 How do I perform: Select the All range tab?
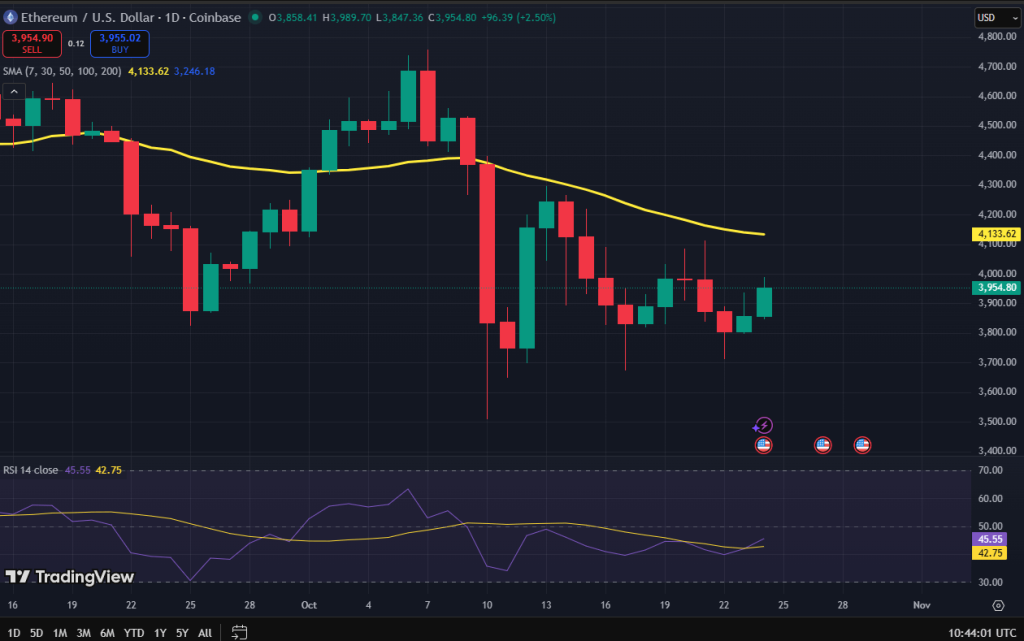pos(204,632)
